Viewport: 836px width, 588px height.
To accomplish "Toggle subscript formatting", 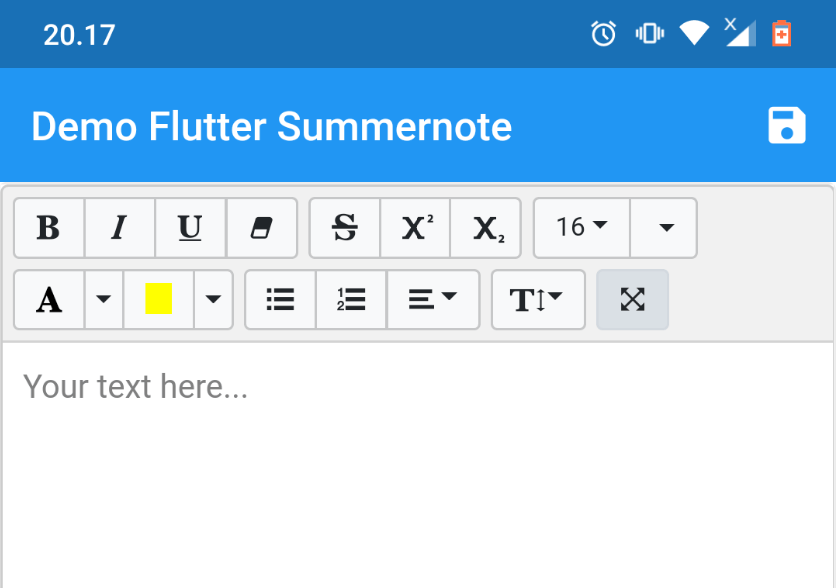I will [x=486, y=228].
